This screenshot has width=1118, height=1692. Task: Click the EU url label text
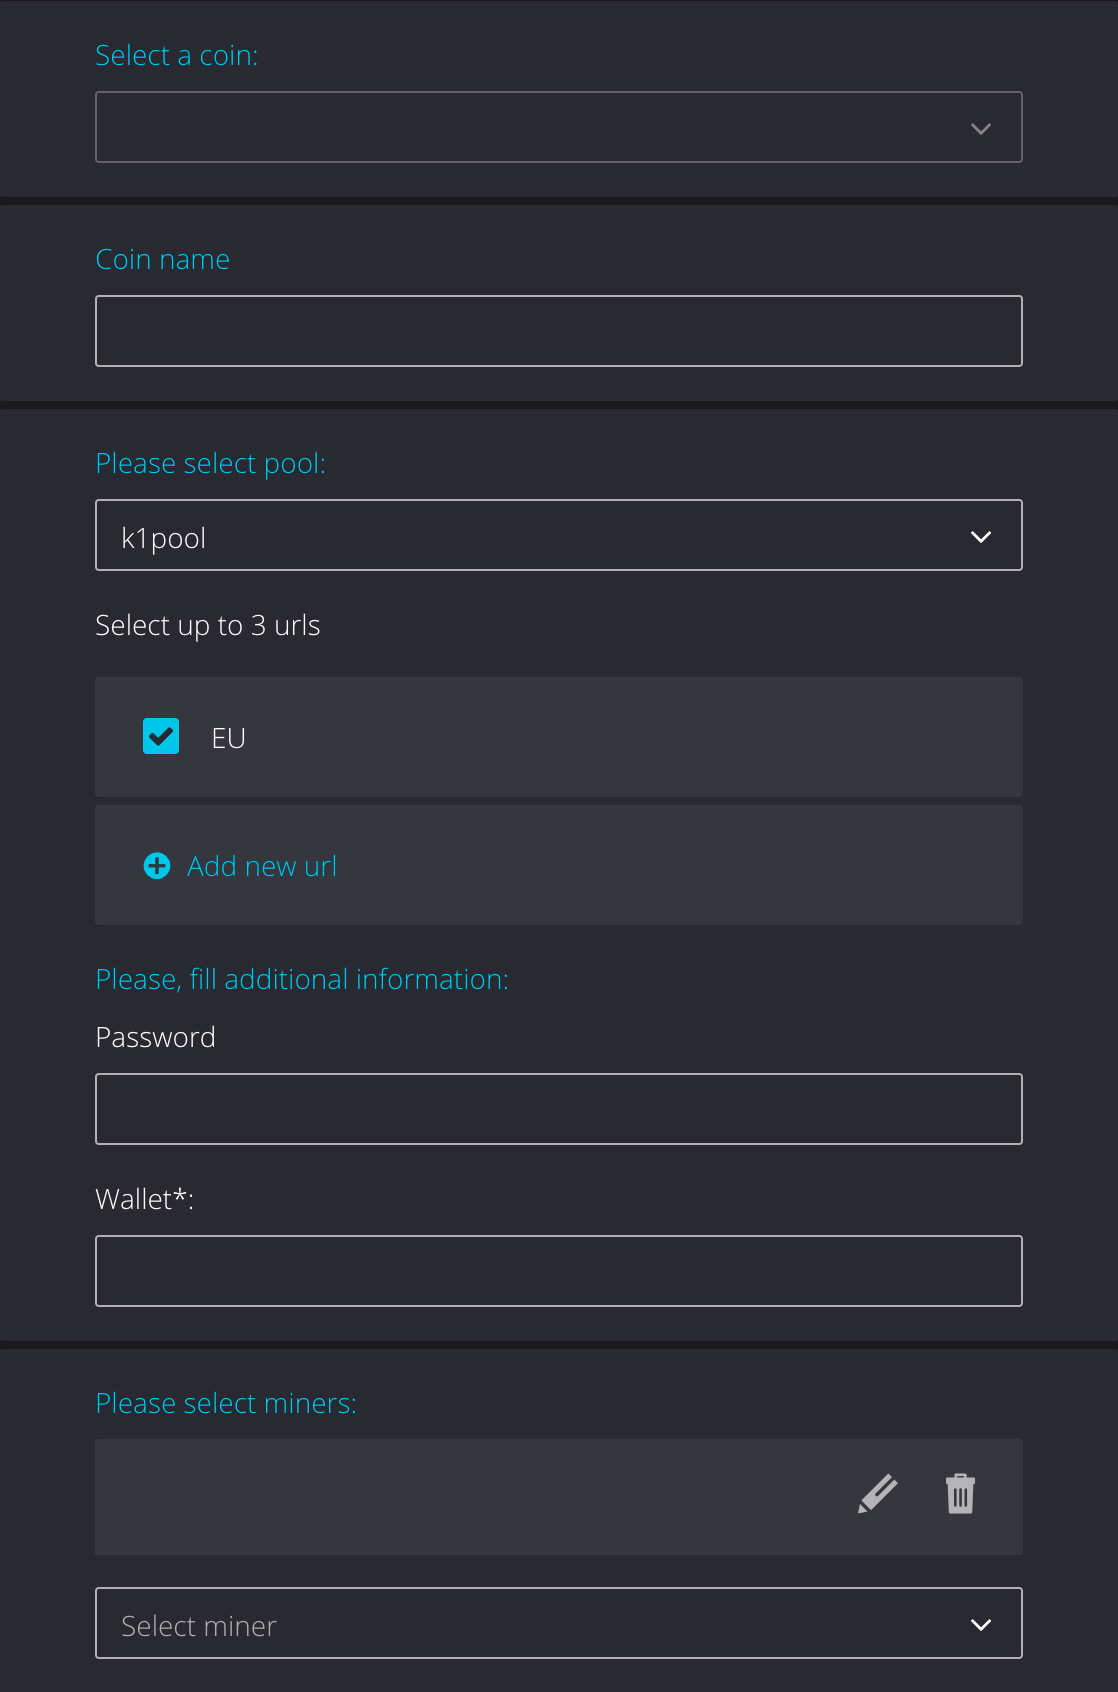point(228,738)
